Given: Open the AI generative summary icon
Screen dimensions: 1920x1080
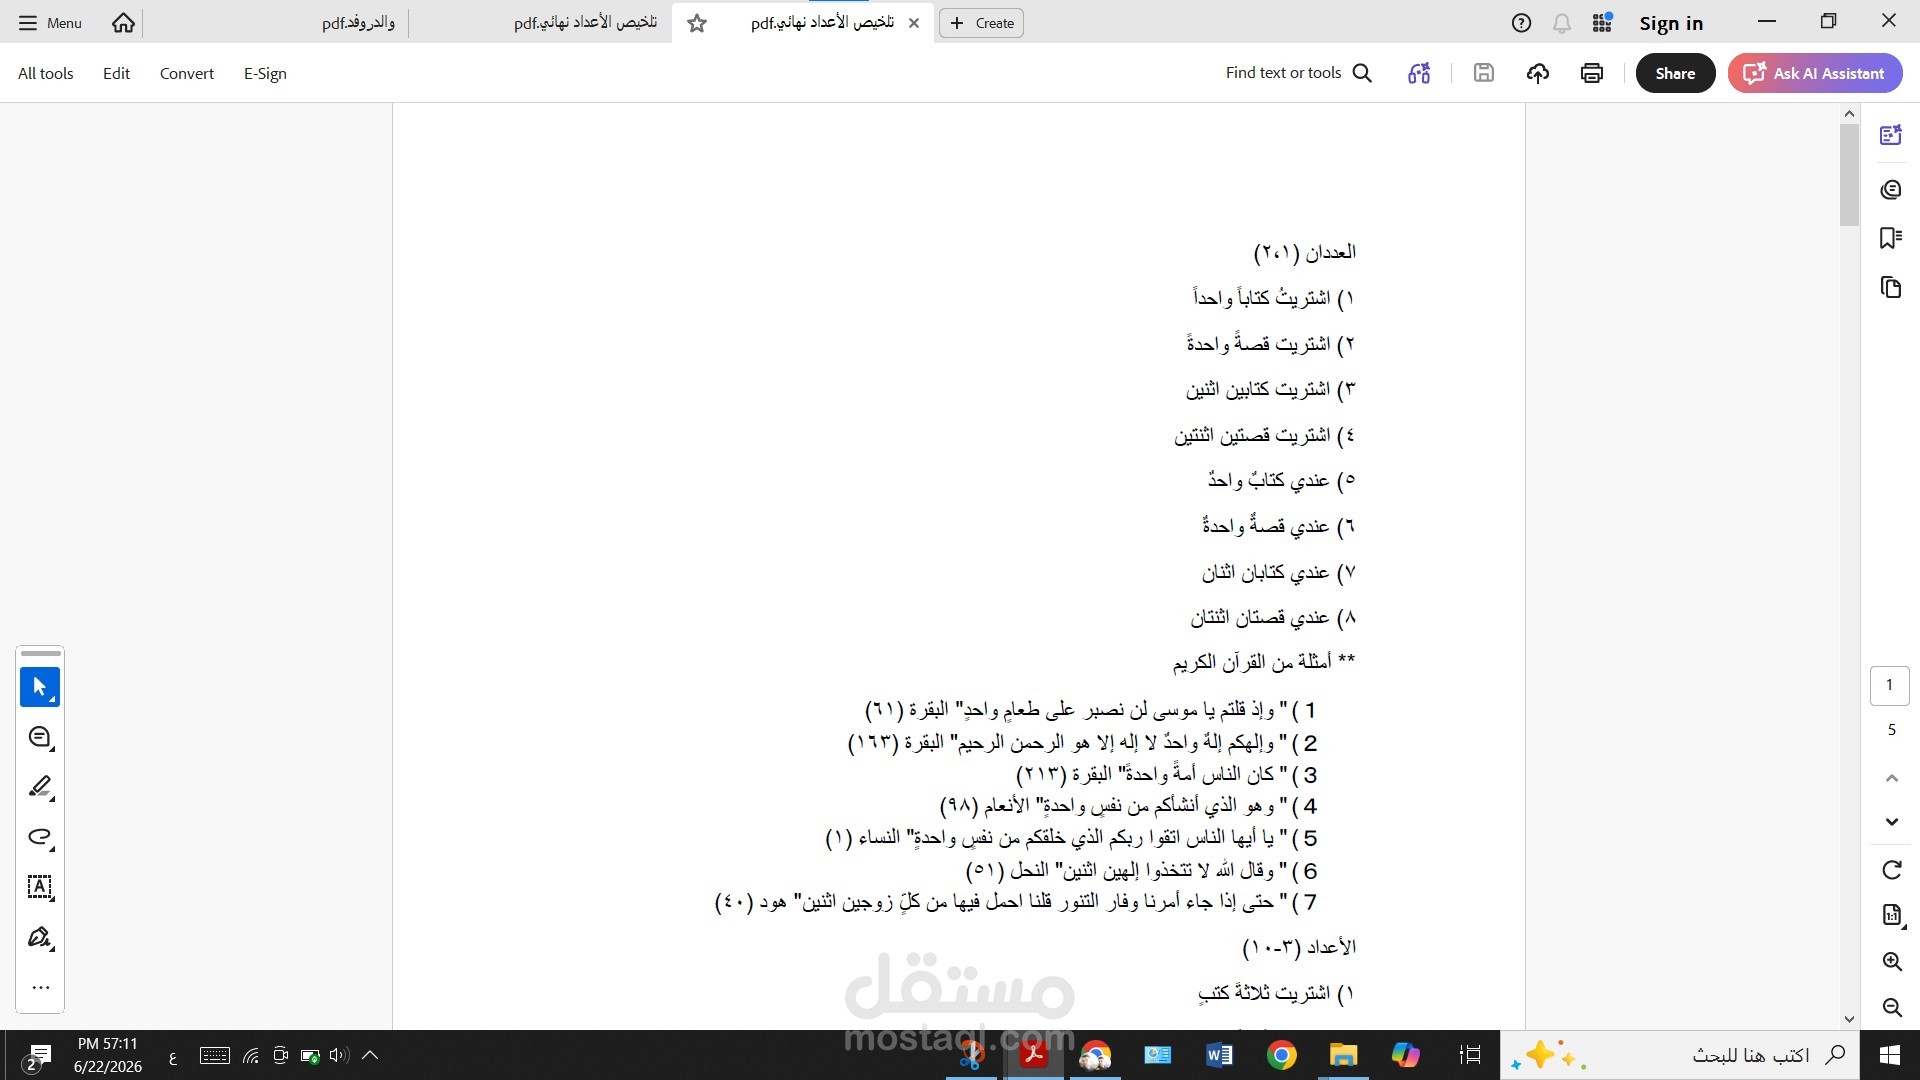Looking at the screenshot, I should pos(1419,73).
